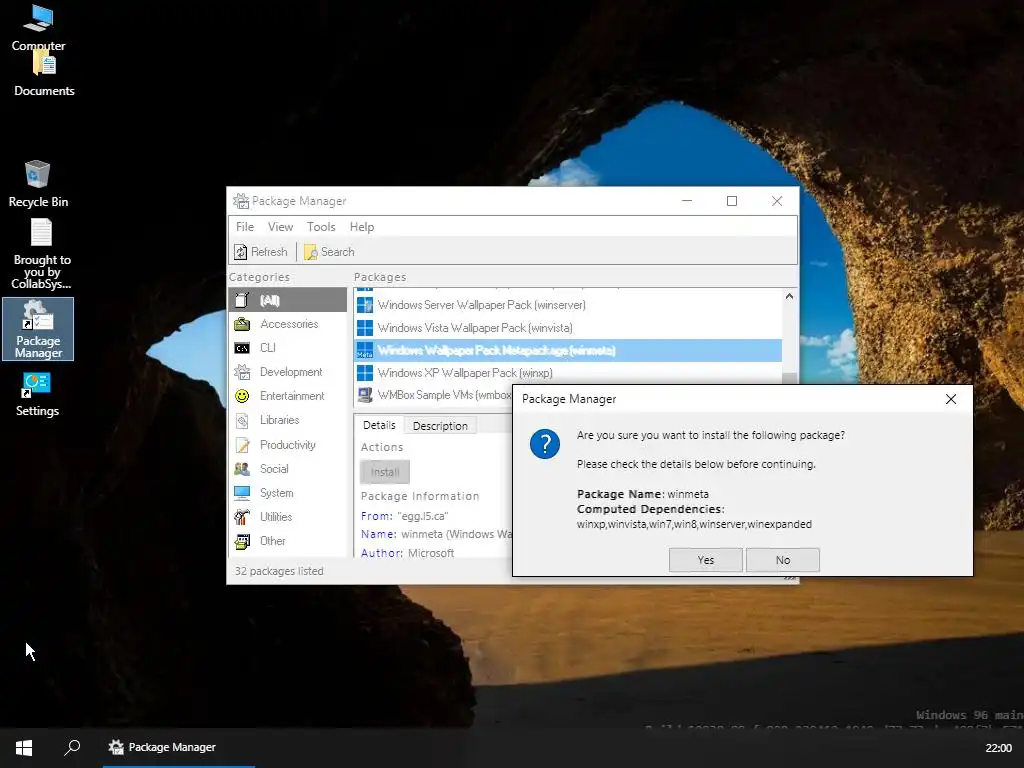
Task: Select Windows XP Wallpaper Pack package
Action: (568, 373)
